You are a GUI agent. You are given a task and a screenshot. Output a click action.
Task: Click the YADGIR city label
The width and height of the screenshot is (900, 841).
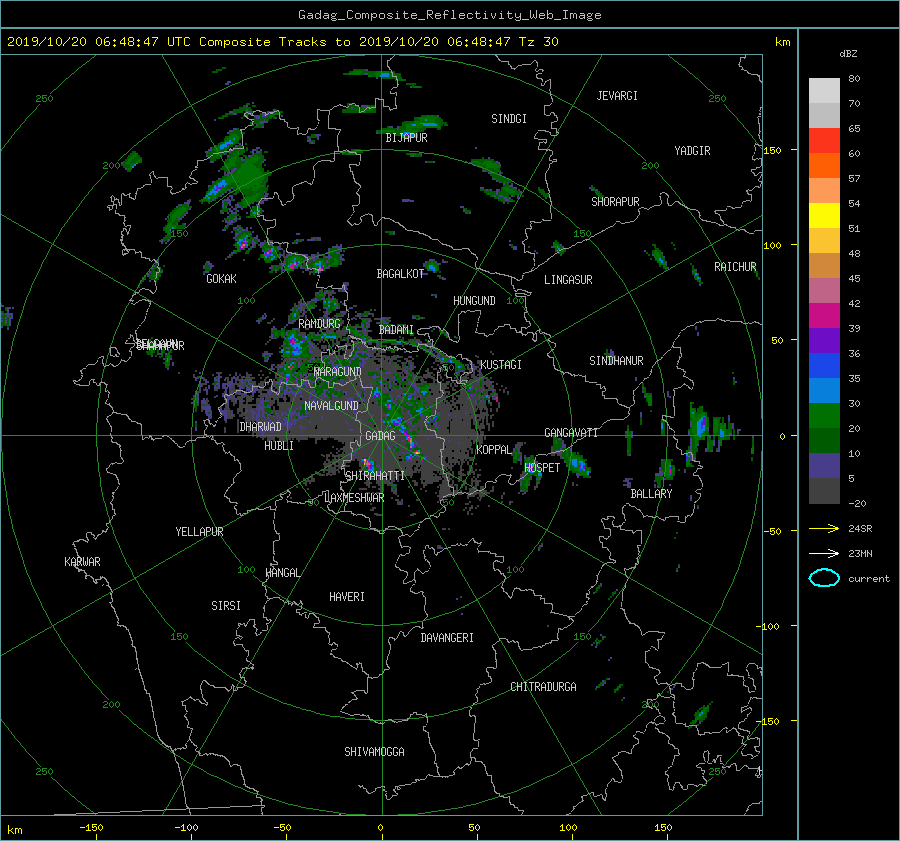tap(692, 151)
